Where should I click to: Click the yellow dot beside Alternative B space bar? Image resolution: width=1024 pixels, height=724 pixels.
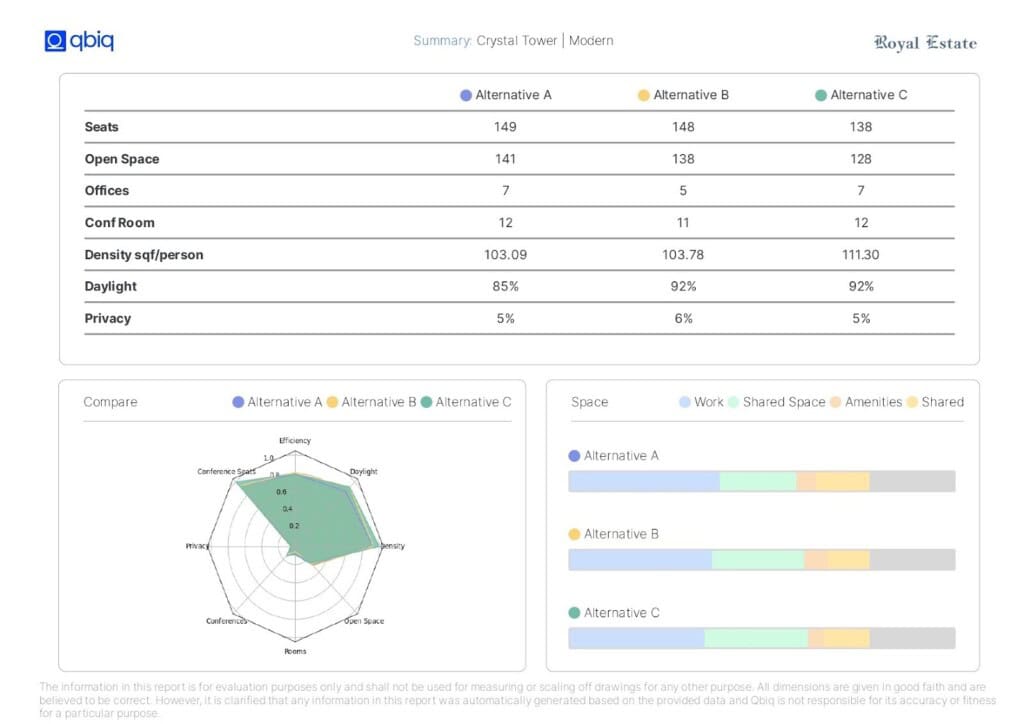(574, 534)
